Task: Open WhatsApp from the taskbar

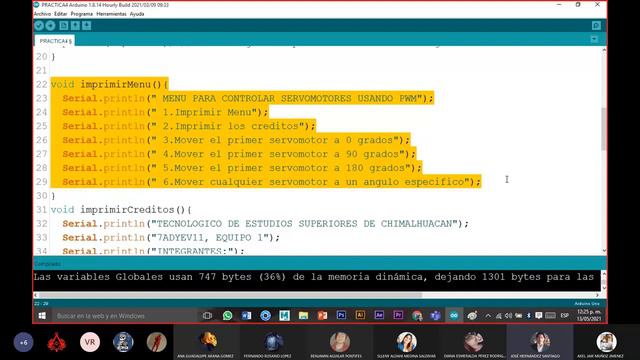Action: 227,316
